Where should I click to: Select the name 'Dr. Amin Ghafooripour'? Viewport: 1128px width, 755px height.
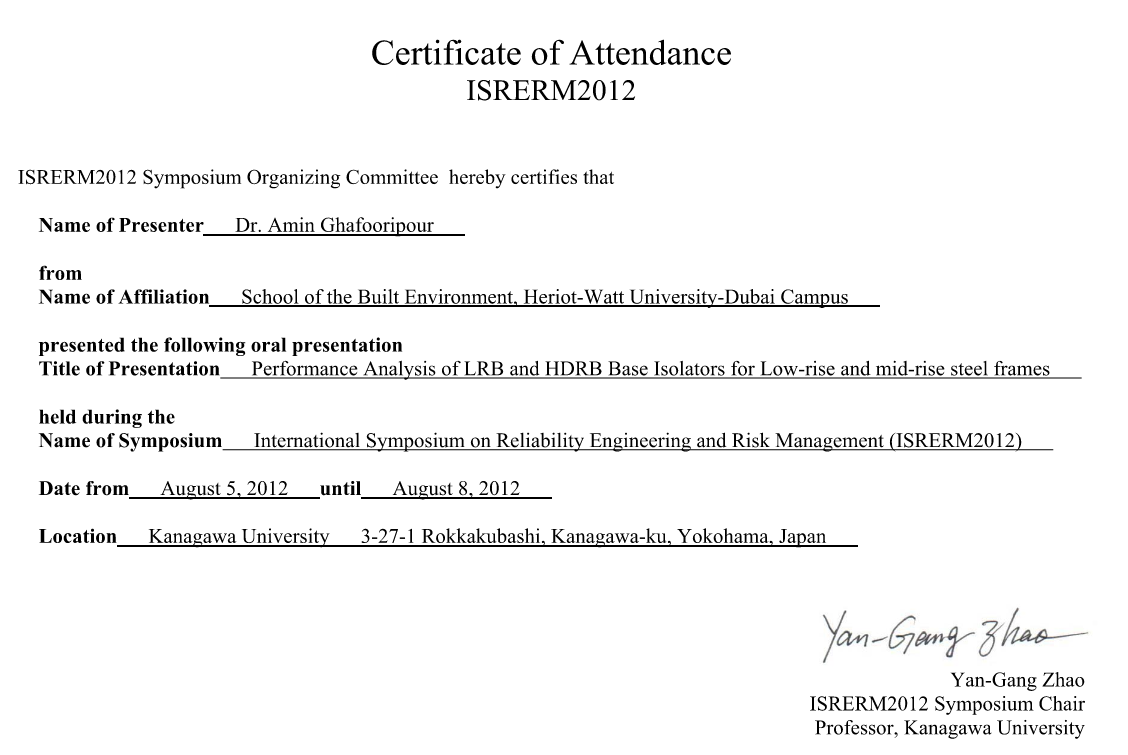(x=334, y=225)
